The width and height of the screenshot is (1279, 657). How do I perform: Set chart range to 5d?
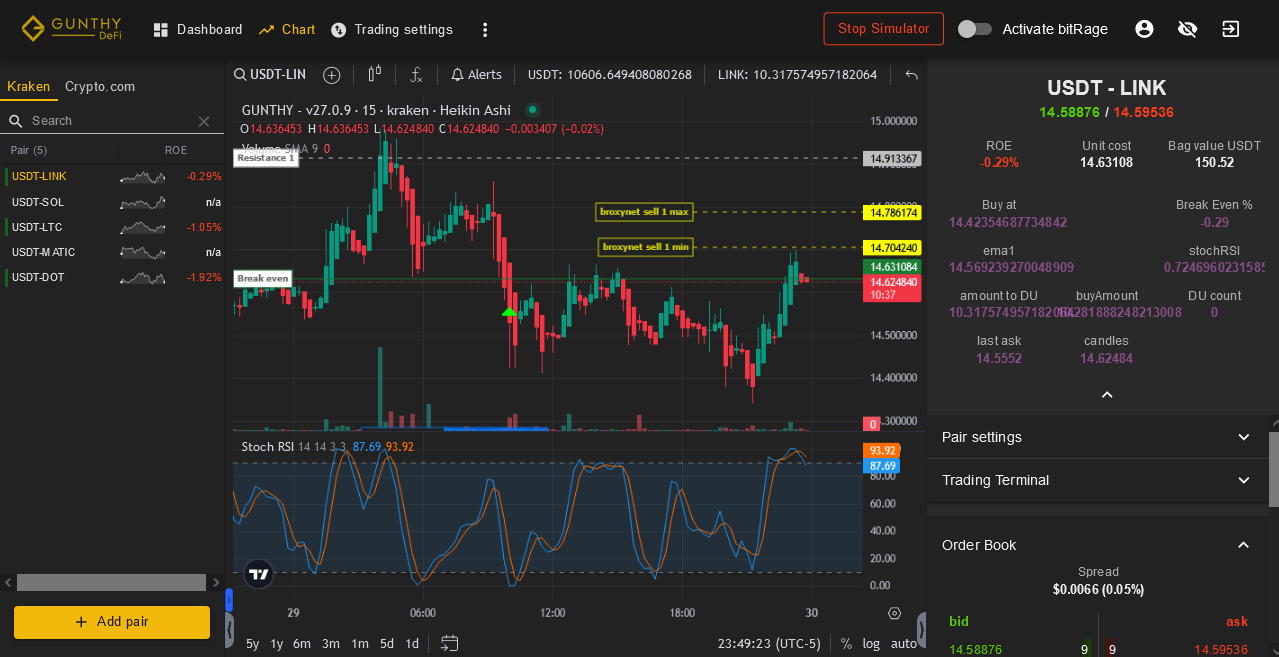(387, 644)
